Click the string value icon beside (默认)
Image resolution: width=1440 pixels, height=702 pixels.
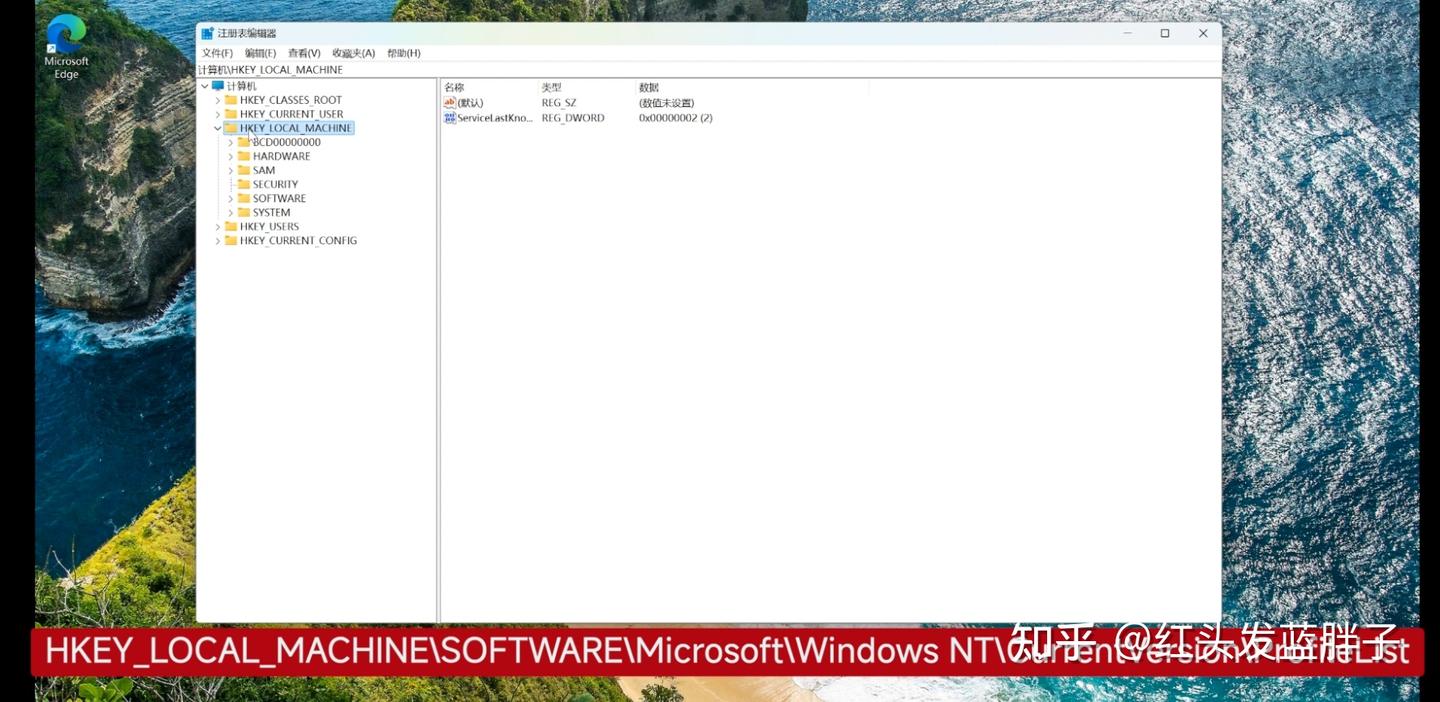pos(449,102)
